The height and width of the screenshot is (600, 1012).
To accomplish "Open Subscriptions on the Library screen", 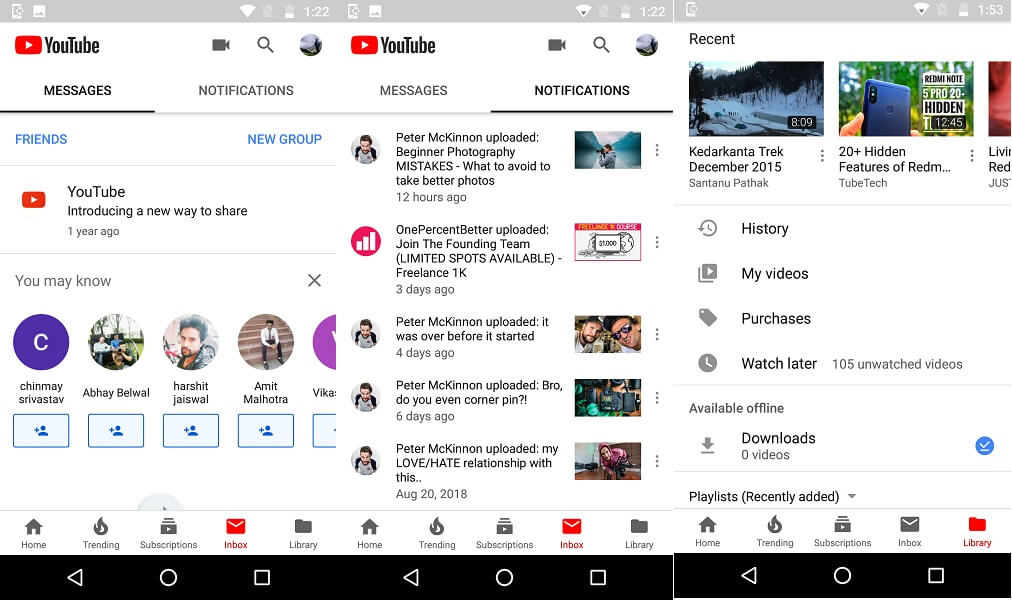I will tap(842, 532).
